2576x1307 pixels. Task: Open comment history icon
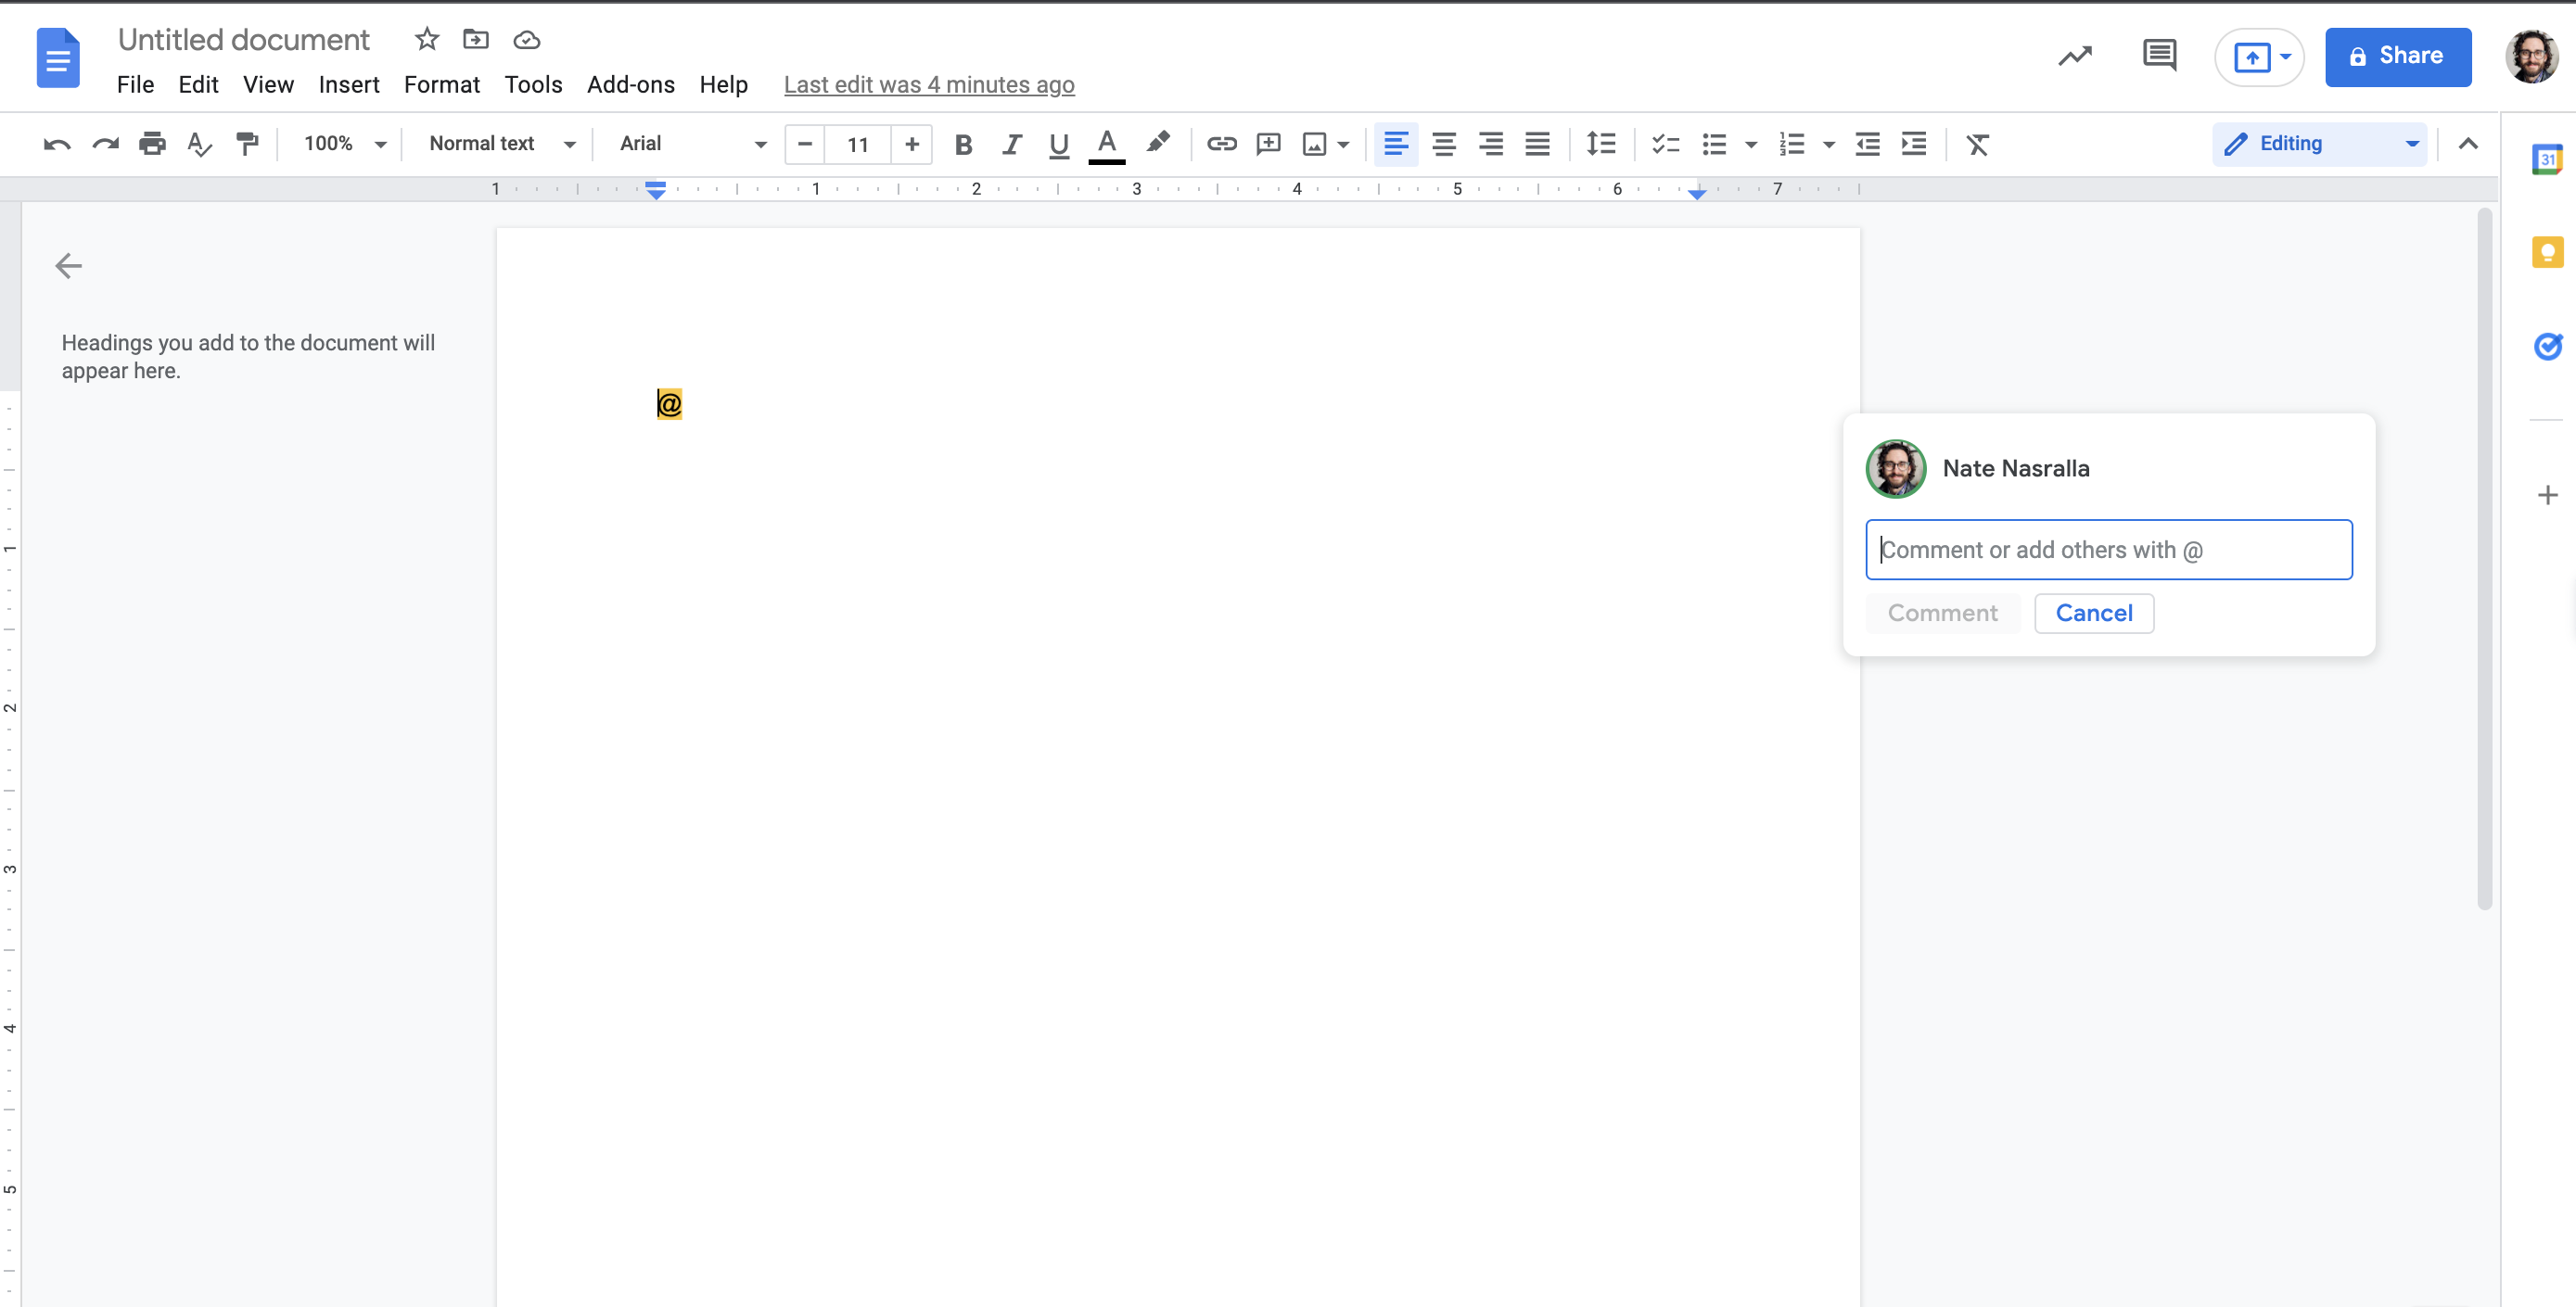[x=2159, y=56]
